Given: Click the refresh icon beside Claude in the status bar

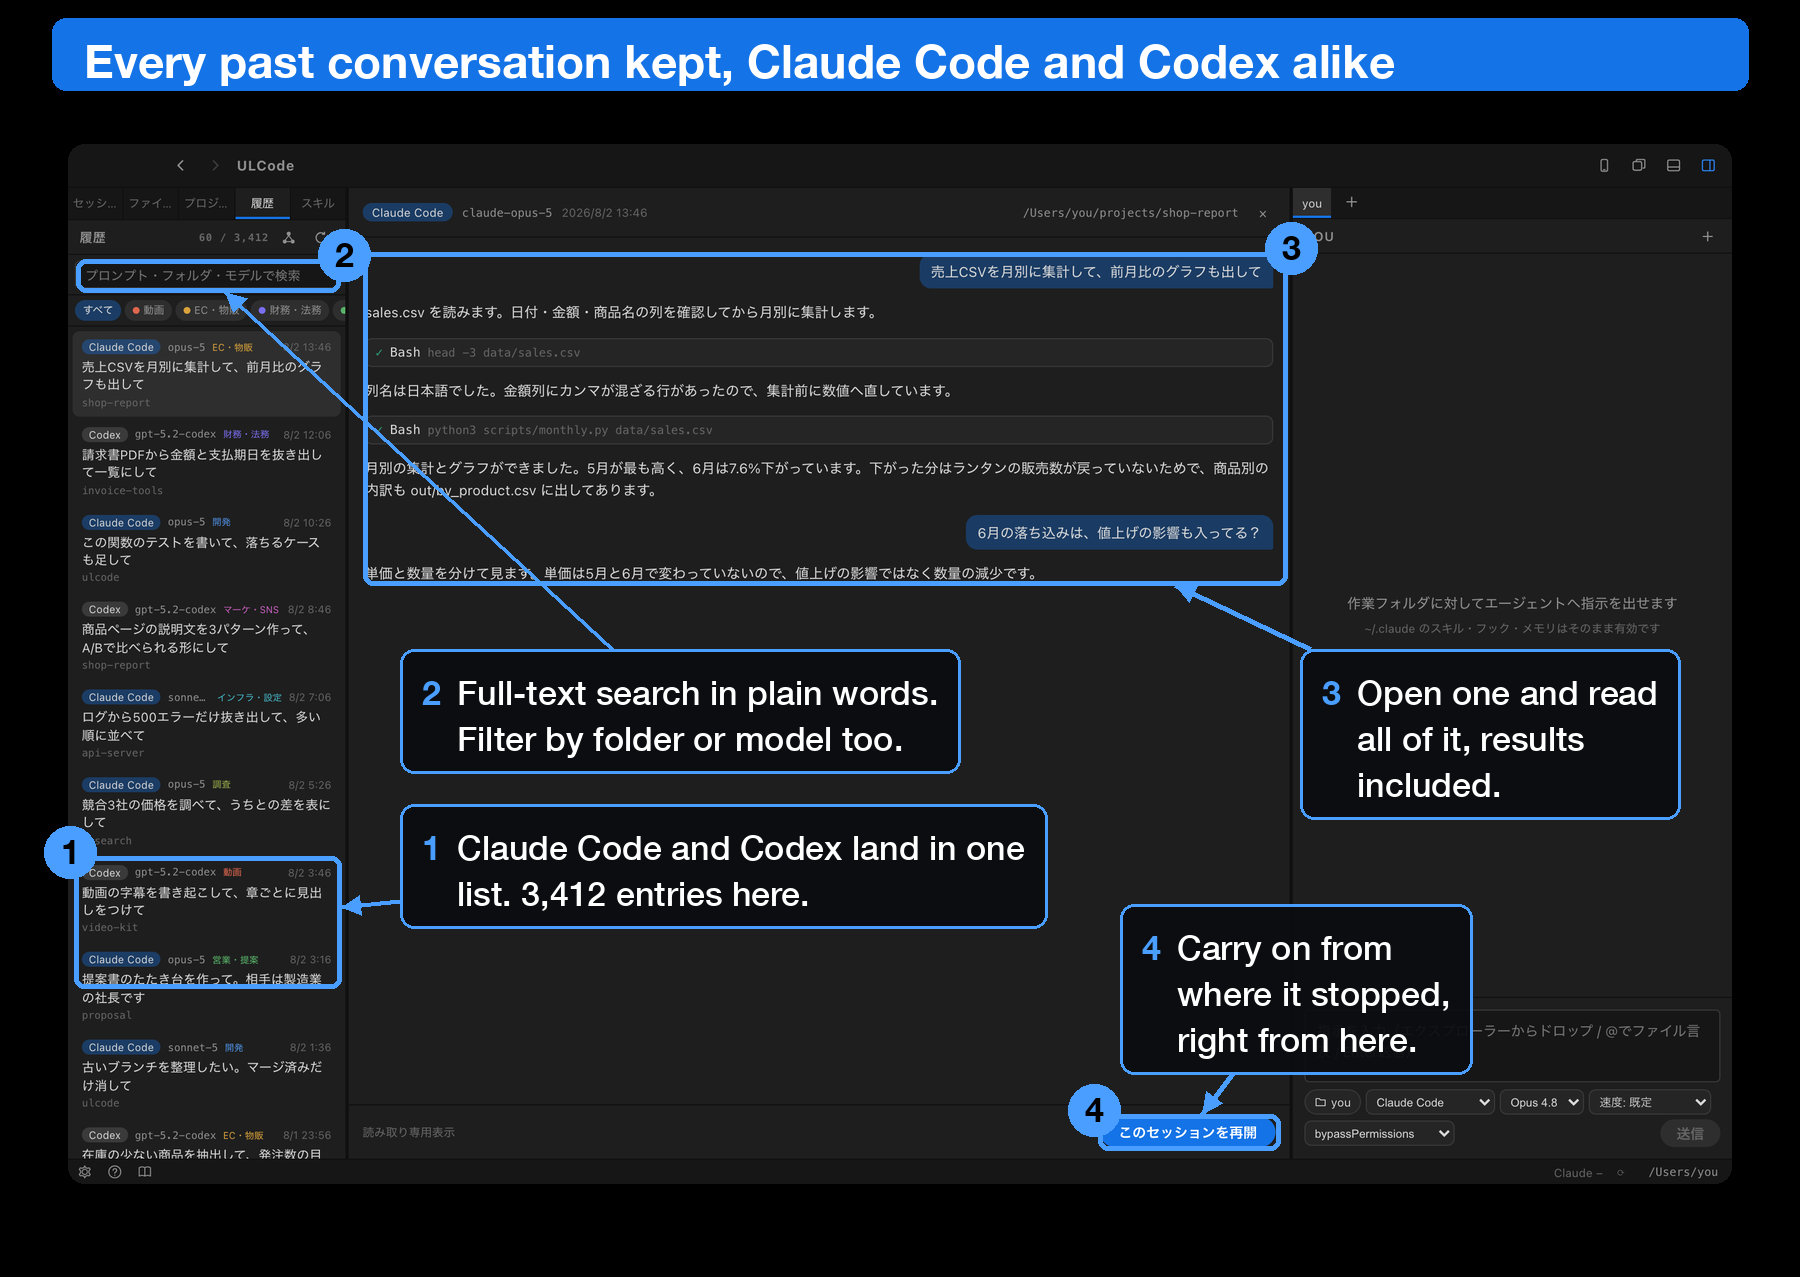Looking at the screenshot, I should tap(1620, 1173).
